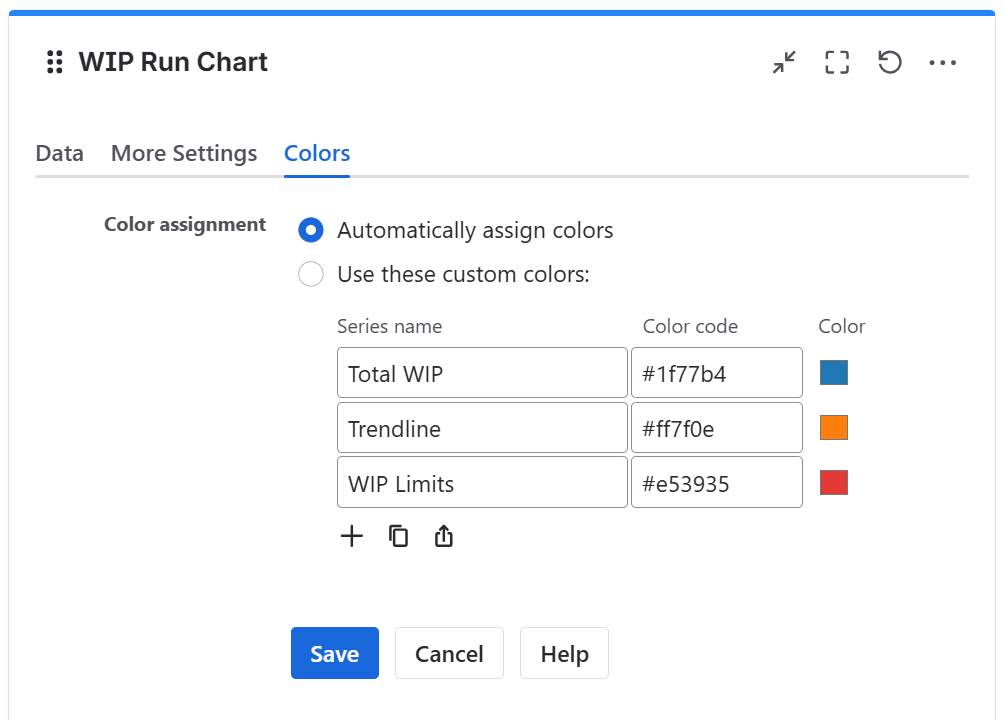
Task: Open the ellipsis options menu
Action: (943, 62)
